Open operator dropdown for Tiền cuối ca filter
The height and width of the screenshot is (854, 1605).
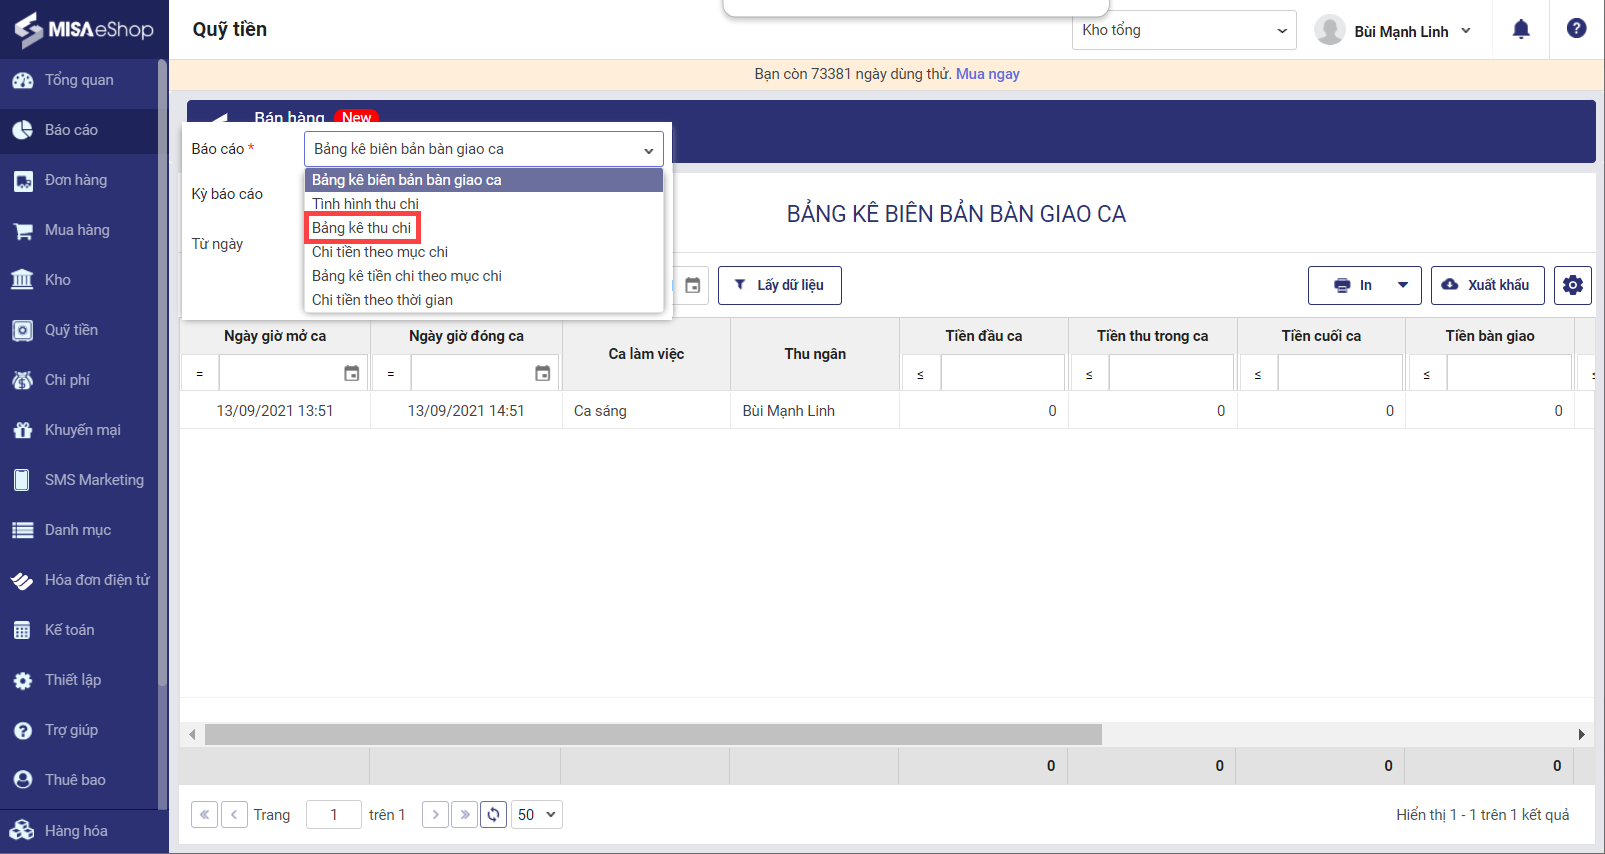click(x=1258, y=373)
